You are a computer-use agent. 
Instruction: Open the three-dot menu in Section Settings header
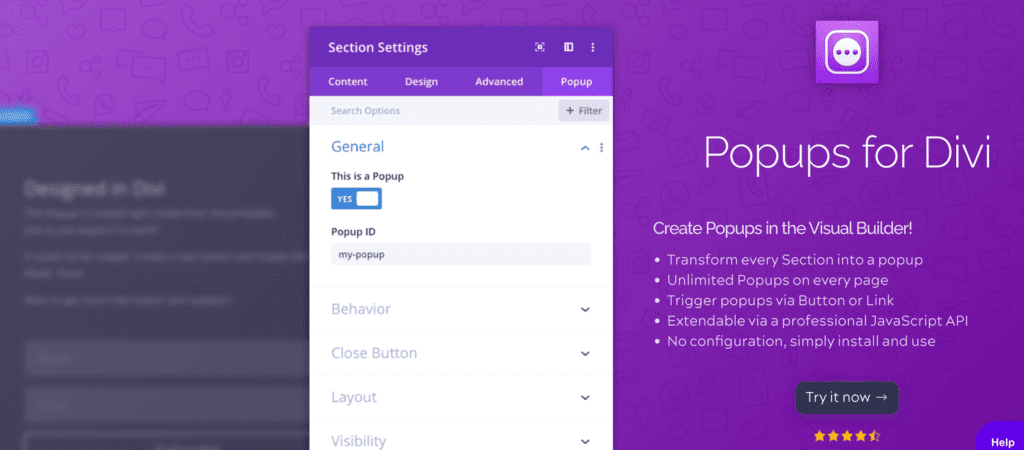[593, 47]
